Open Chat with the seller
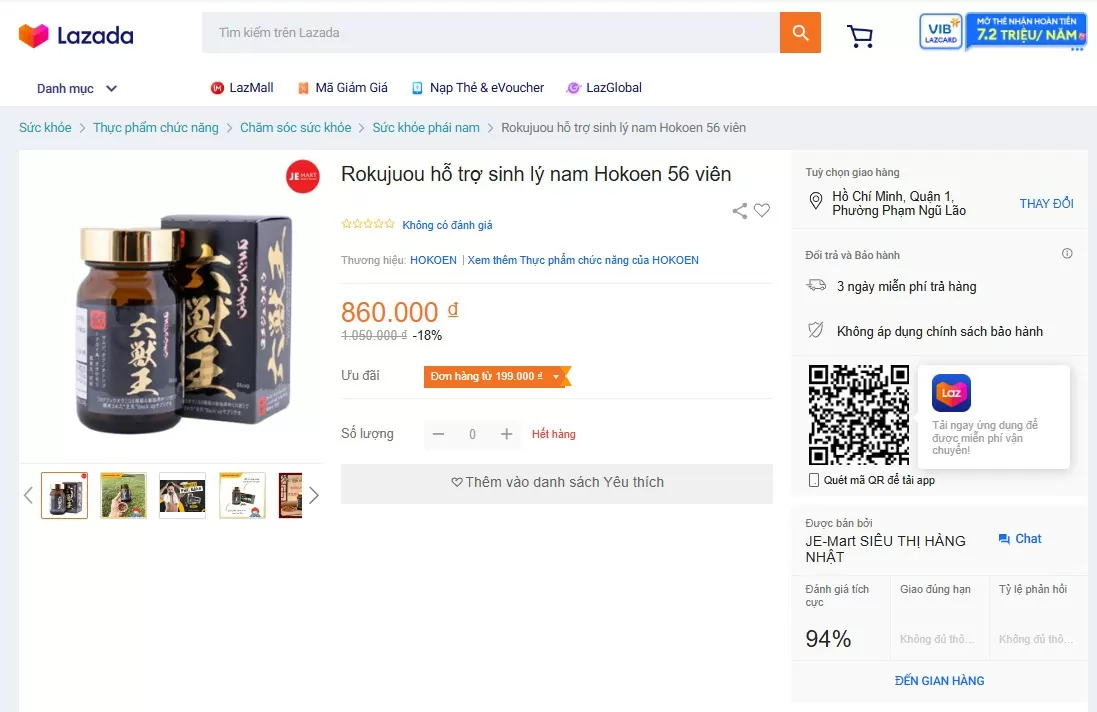Image resolution: width=1097 pixels, height=712 pixels. click(x=1019, y=539)
